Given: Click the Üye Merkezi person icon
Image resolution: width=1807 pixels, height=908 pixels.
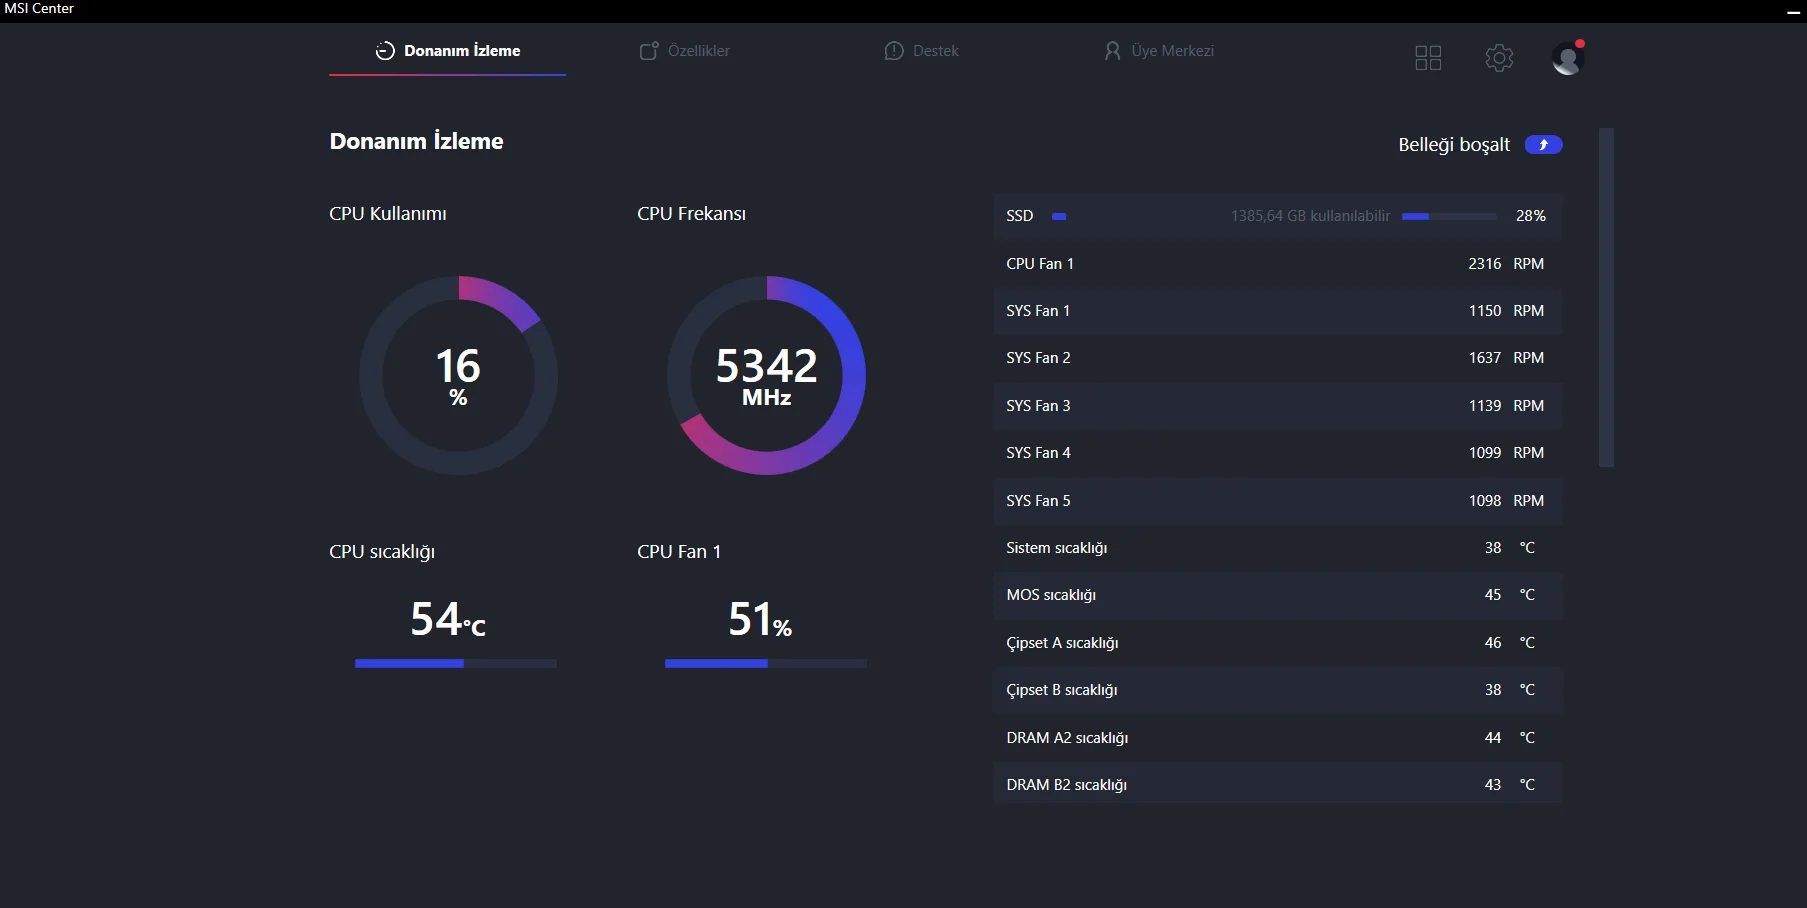Looking at the screenshot, I should pos(1112,51).
